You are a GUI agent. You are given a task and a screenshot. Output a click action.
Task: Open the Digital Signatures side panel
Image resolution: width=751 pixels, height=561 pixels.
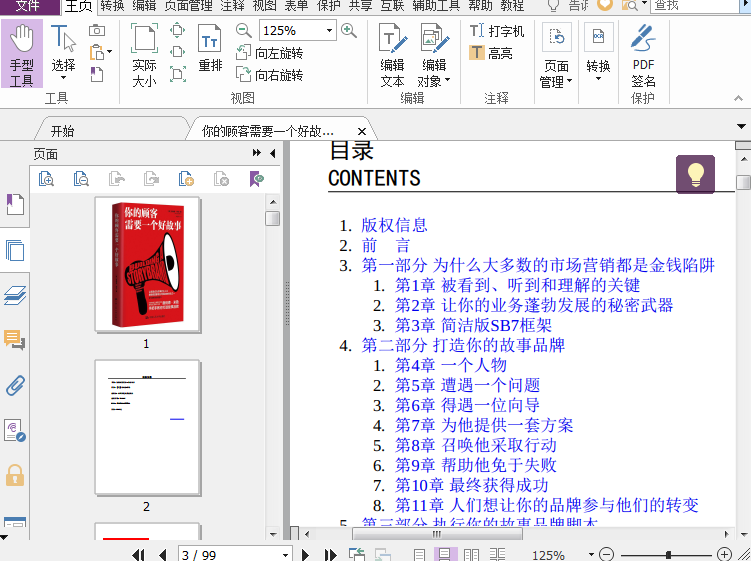[15, 430]
